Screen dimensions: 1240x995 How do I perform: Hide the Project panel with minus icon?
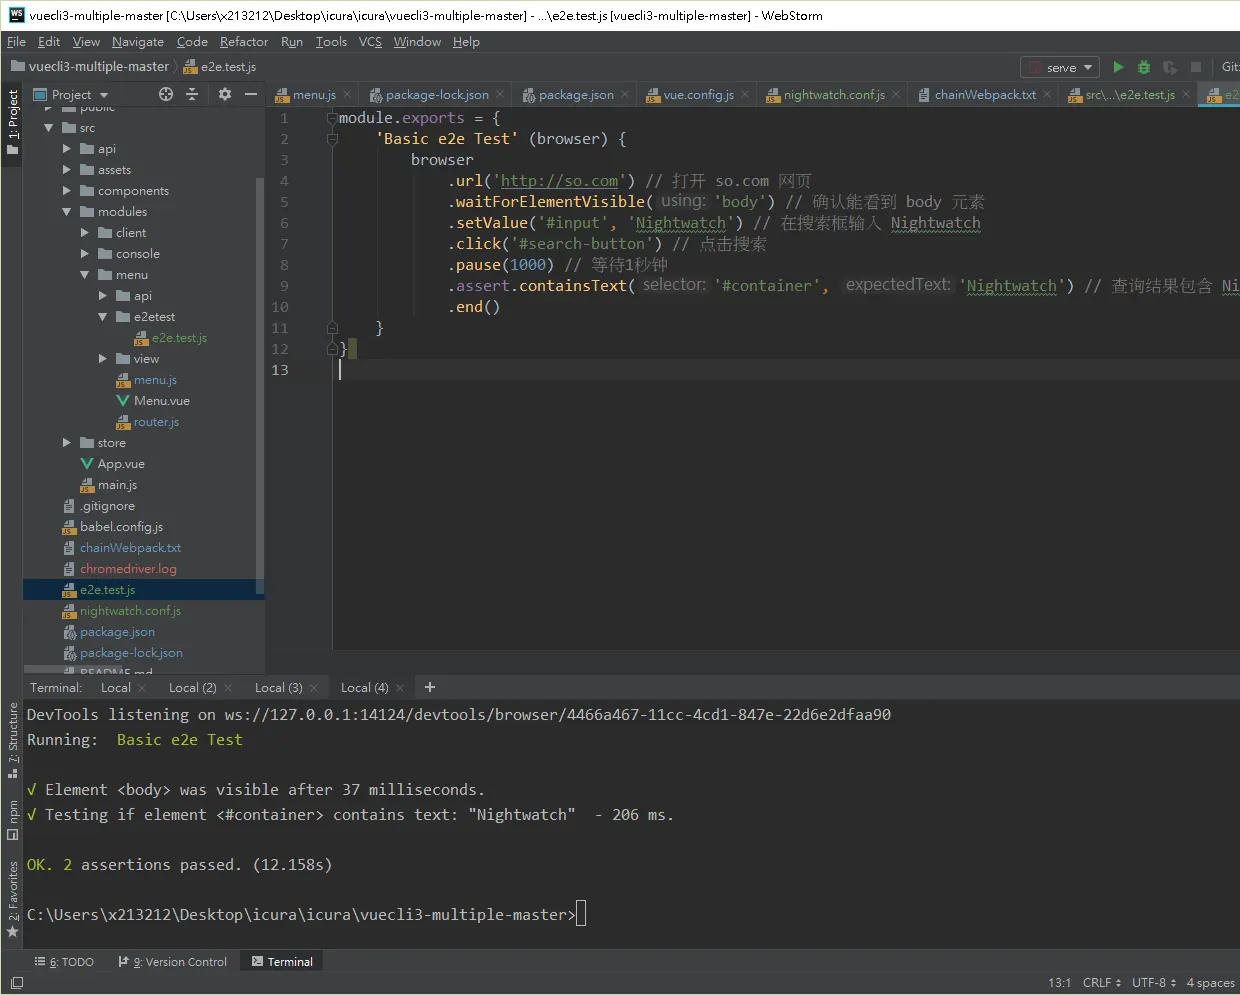(251, 94)
